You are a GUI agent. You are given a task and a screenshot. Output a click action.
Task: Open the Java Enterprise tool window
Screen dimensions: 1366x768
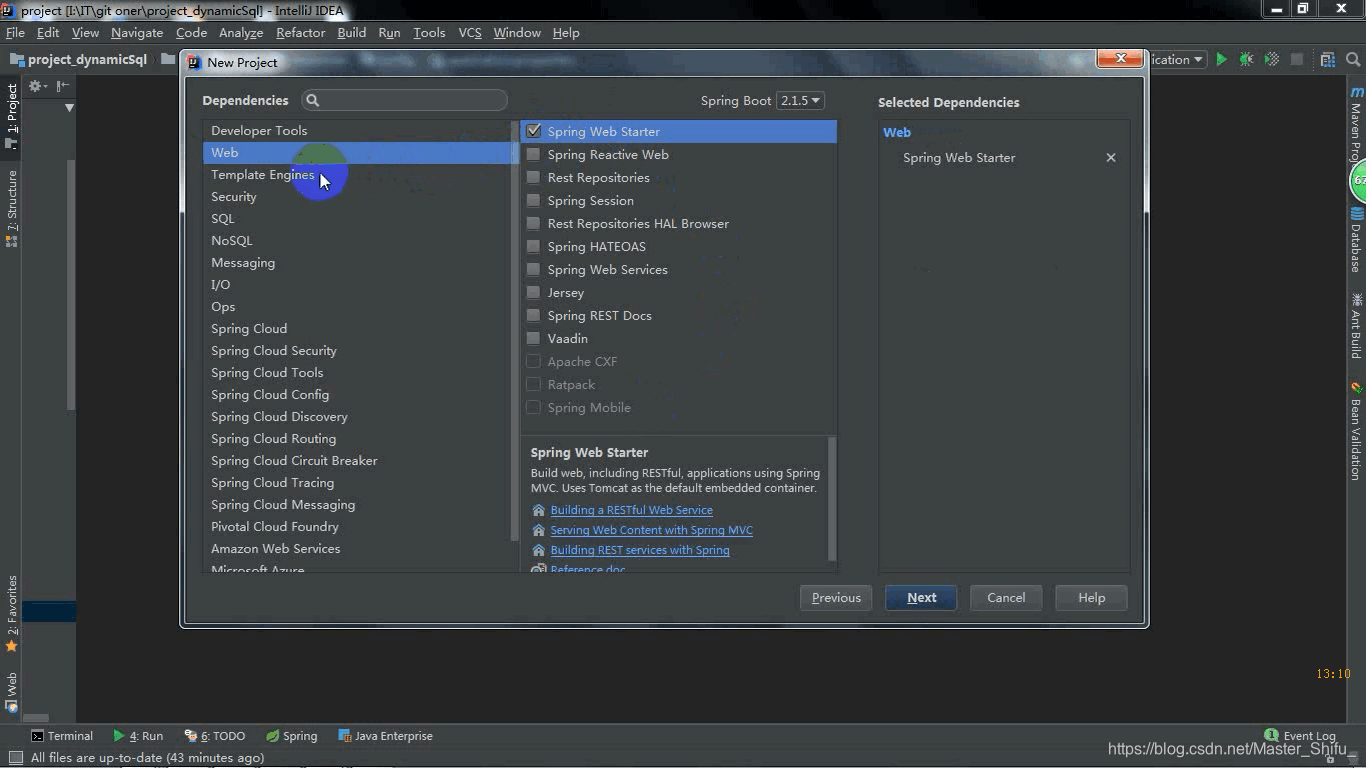[385, 736]
